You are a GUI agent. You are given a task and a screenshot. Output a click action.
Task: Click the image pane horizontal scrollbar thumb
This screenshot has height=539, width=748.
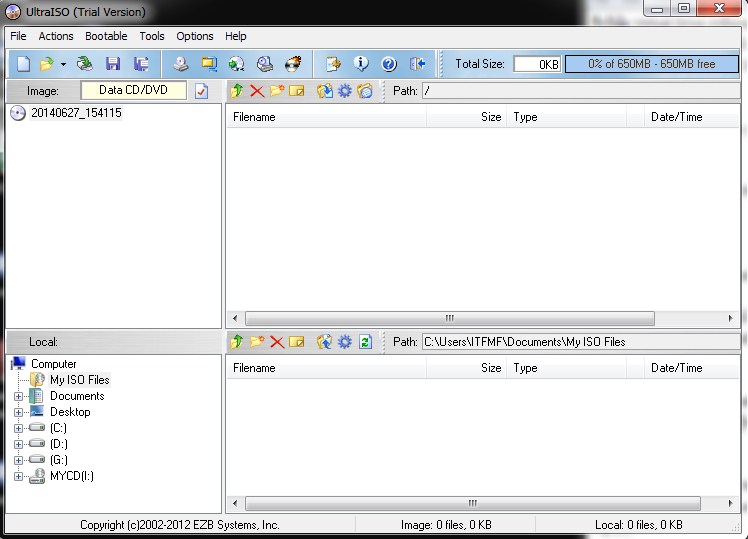coord(449,318)
